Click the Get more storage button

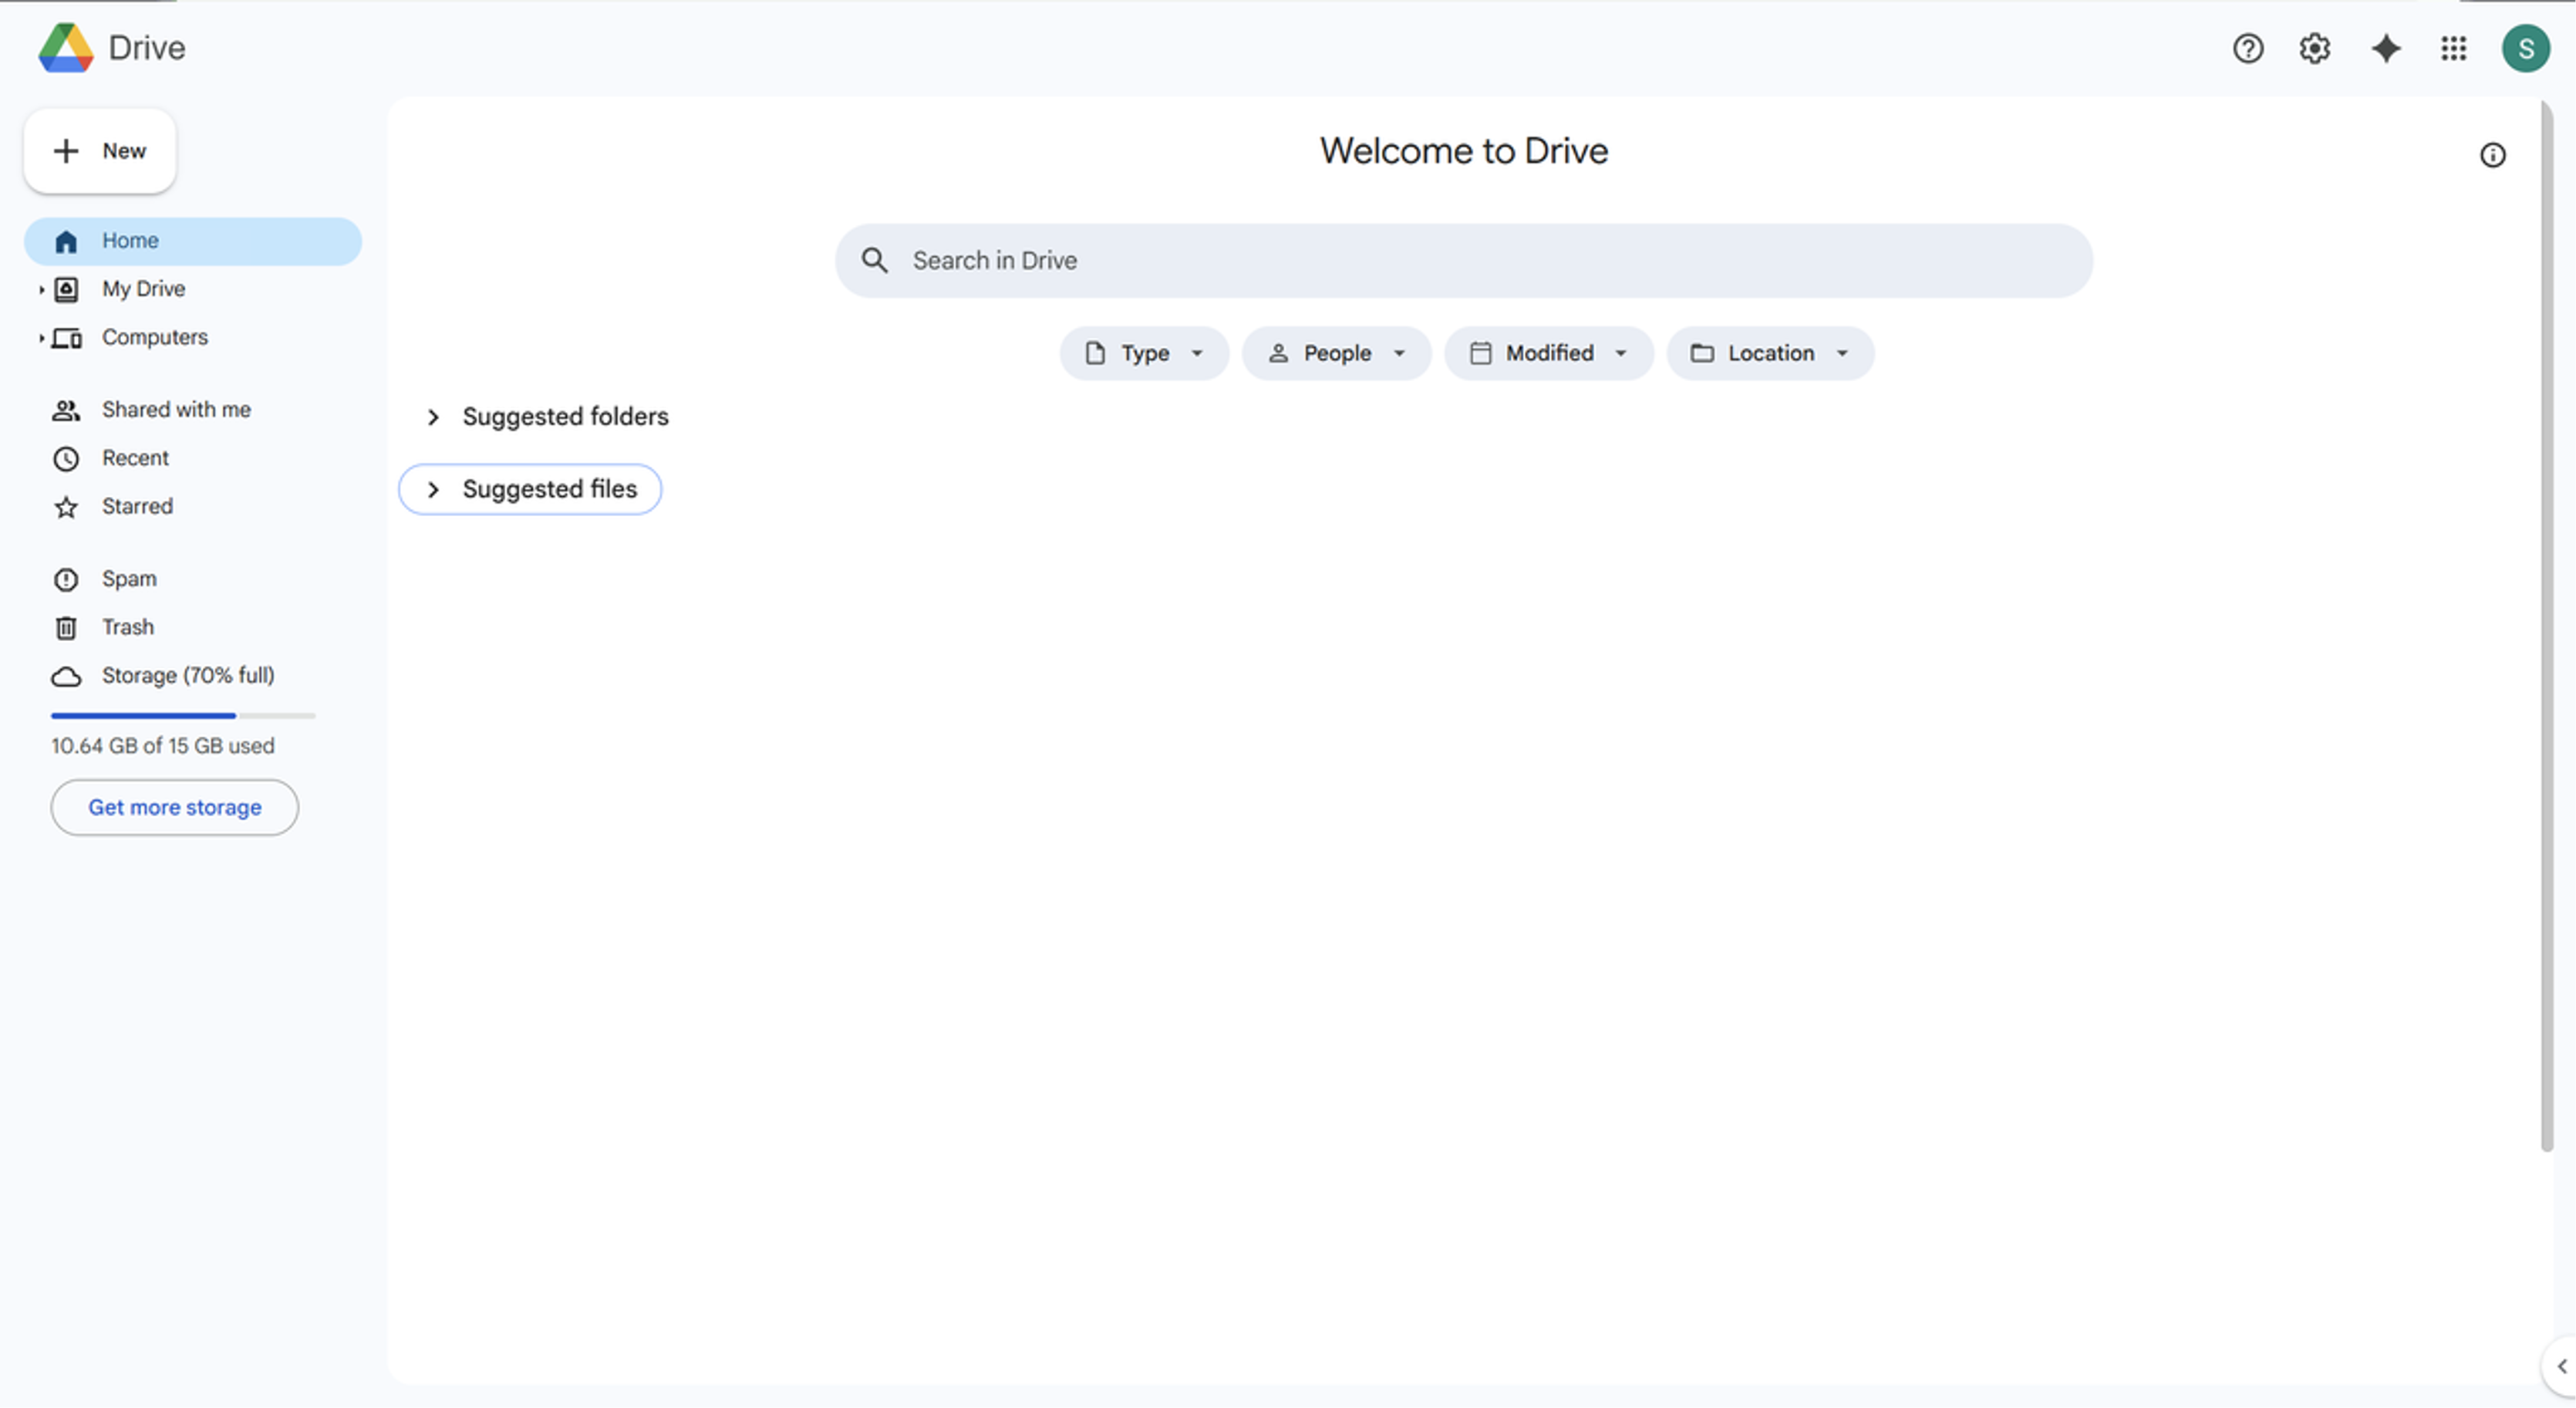[x=174, y=807]
